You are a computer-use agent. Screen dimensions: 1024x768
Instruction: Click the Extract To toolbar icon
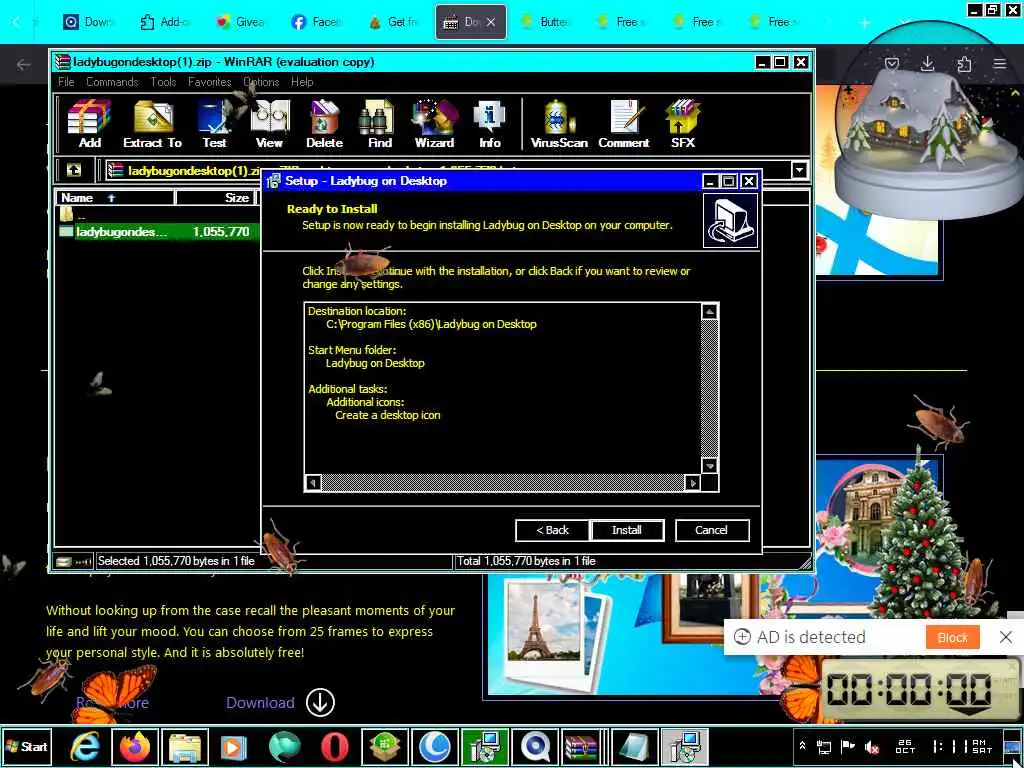(x=153, y=124)
